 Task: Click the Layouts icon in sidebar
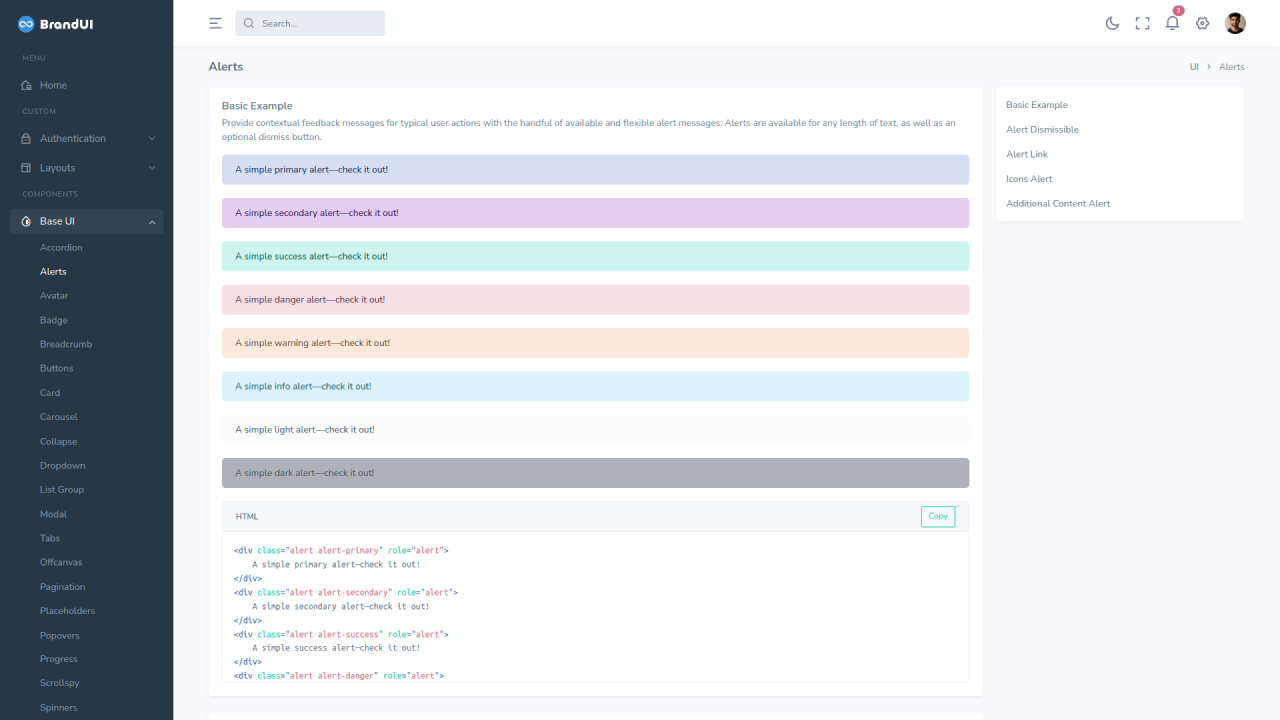[x=27, y=168]
